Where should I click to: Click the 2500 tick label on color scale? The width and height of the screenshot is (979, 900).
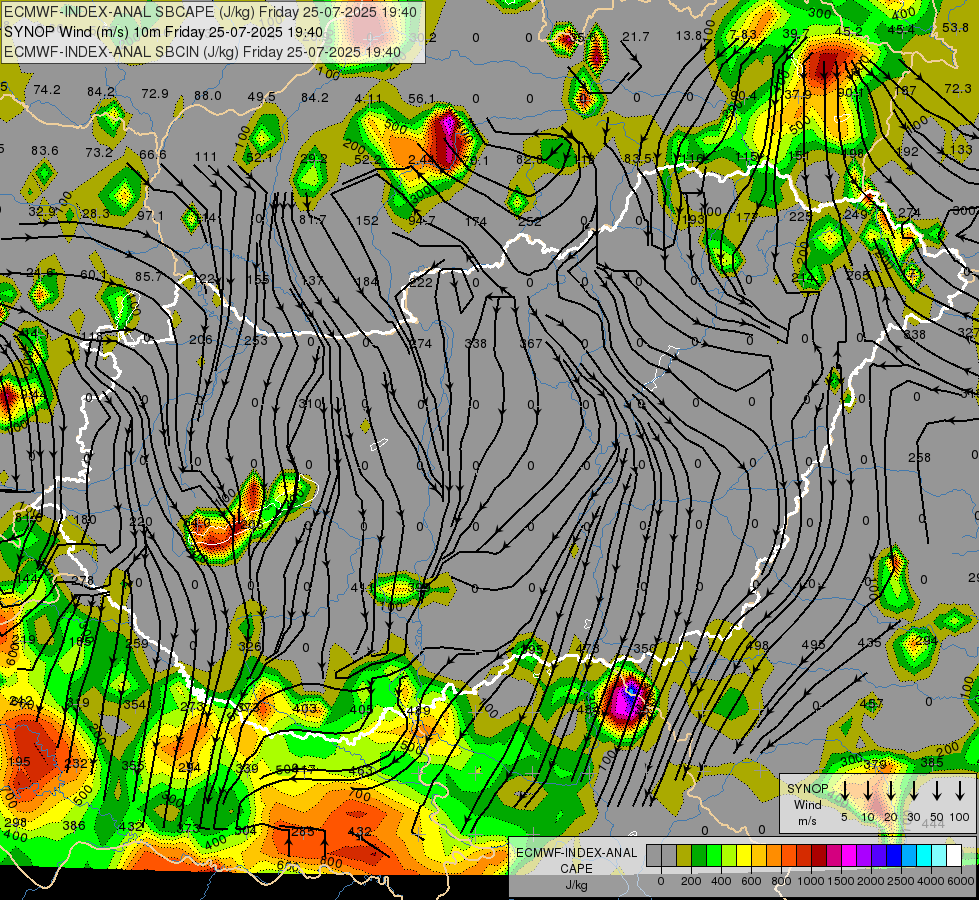[901, 881]
